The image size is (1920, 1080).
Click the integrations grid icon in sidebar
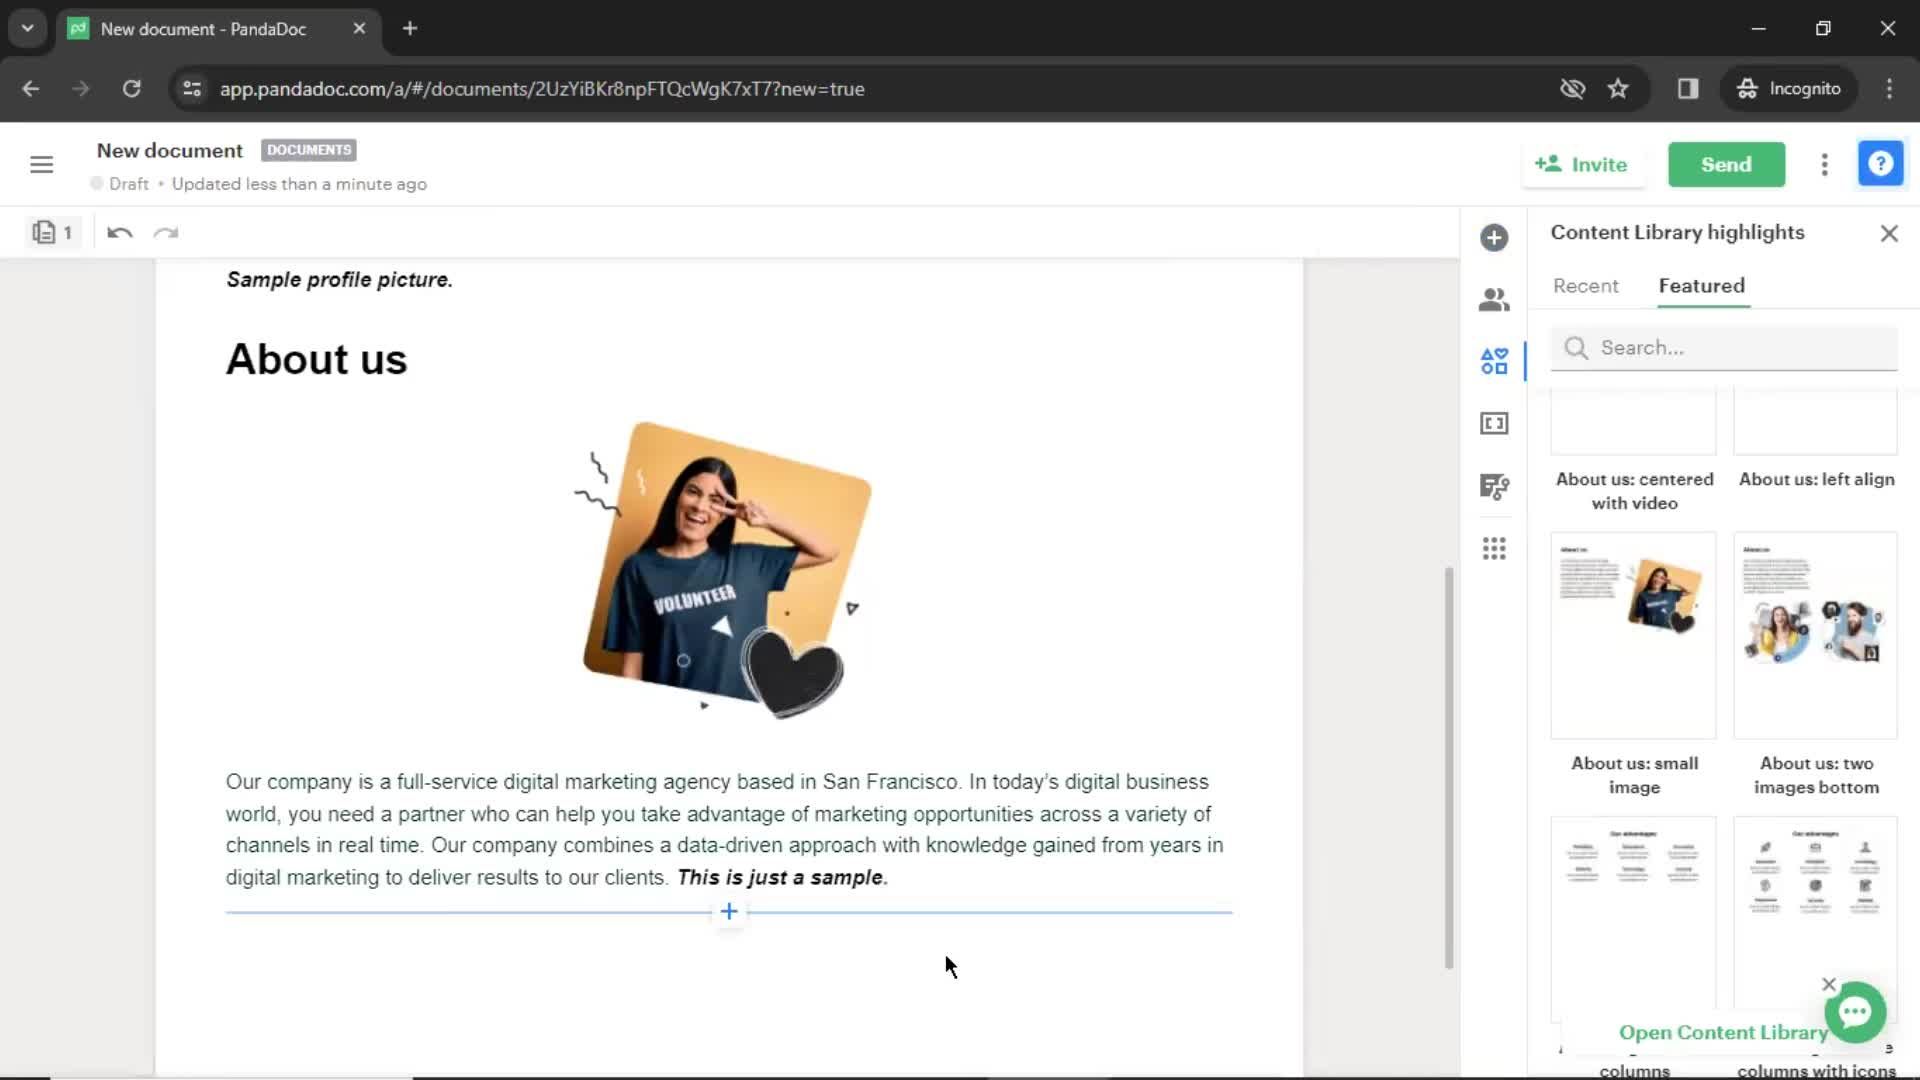coord(1494,549)
